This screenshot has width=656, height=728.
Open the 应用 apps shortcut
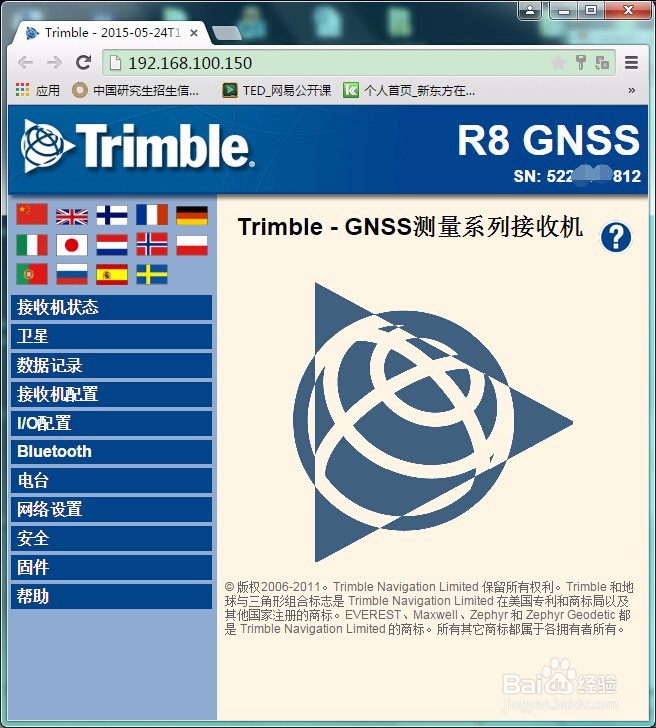click(x=38, y=90)
